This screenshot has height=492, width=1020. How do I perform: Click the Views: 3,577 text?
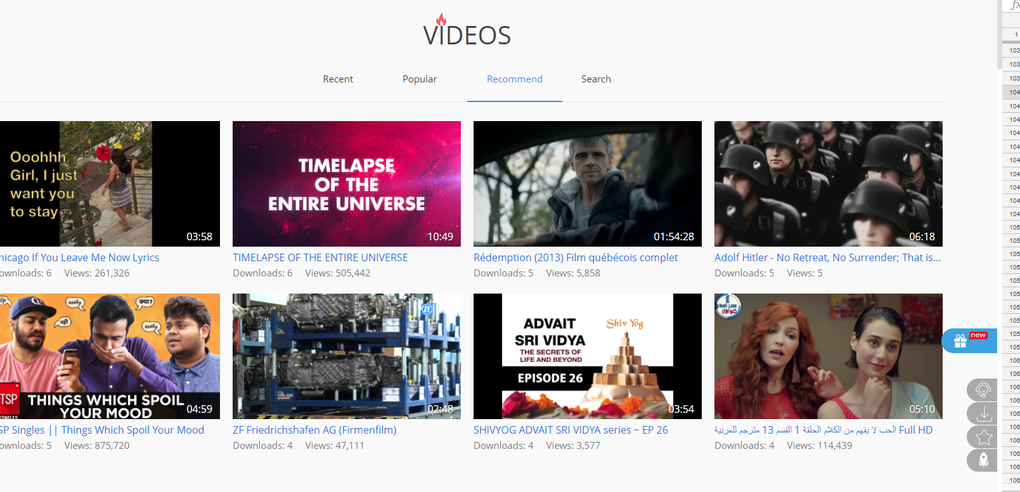(x=573, y=445)
